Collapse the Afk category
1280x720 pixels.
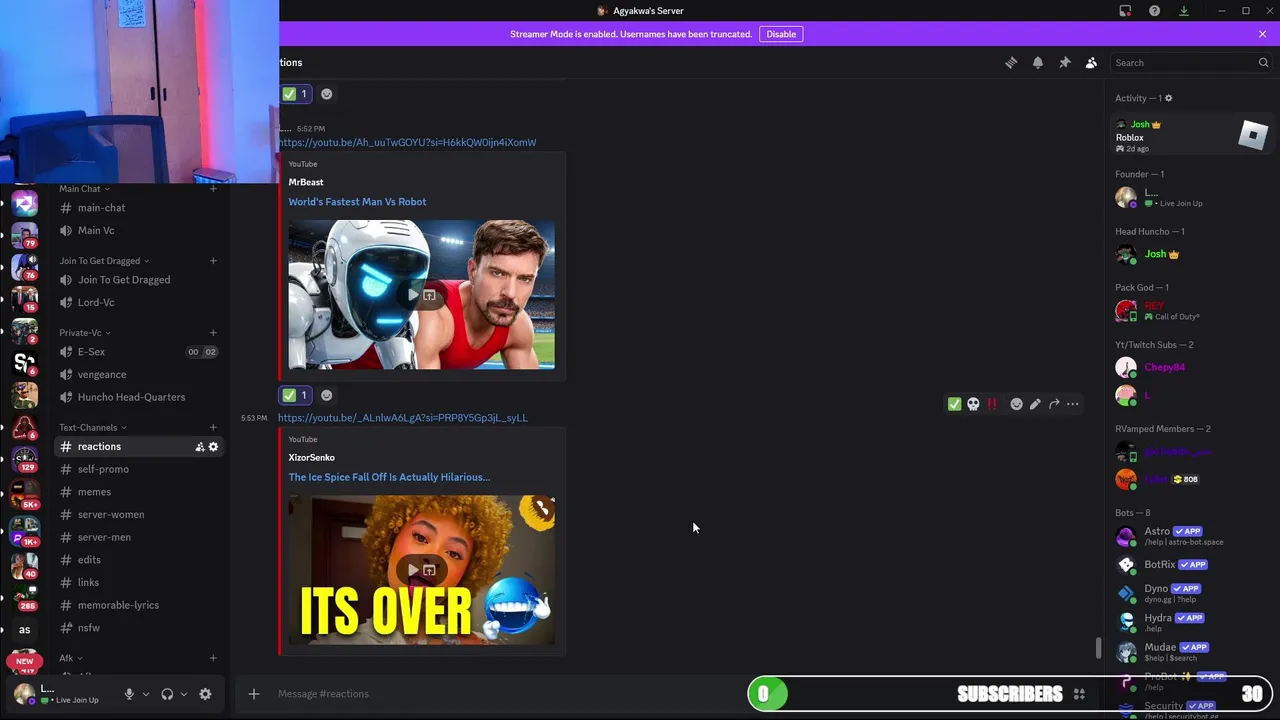pyautogui.click(x=70, y=659)
